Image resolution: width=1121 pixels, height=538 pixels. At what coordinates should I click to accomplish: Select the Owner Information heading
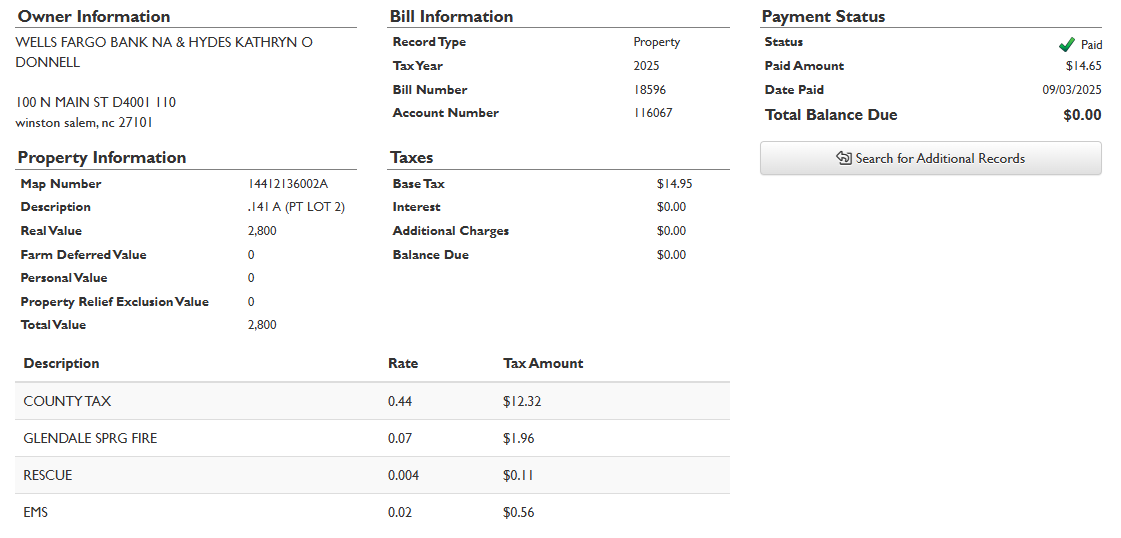[94, 16]
